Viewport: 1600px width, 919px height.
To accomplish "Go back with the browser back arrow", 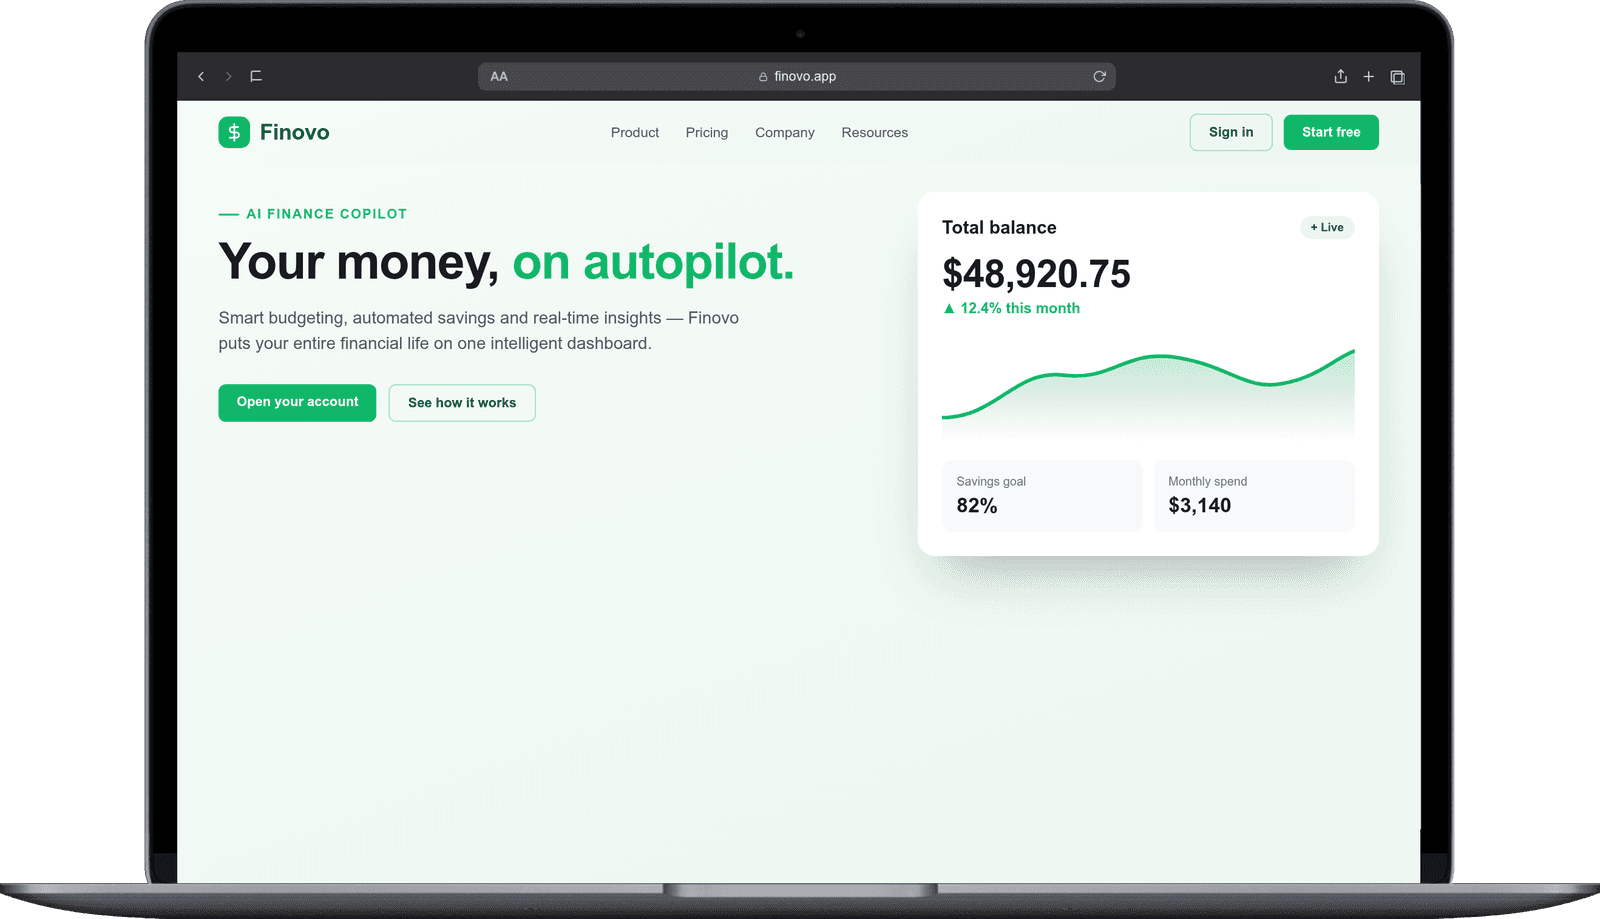I will 201,76.
